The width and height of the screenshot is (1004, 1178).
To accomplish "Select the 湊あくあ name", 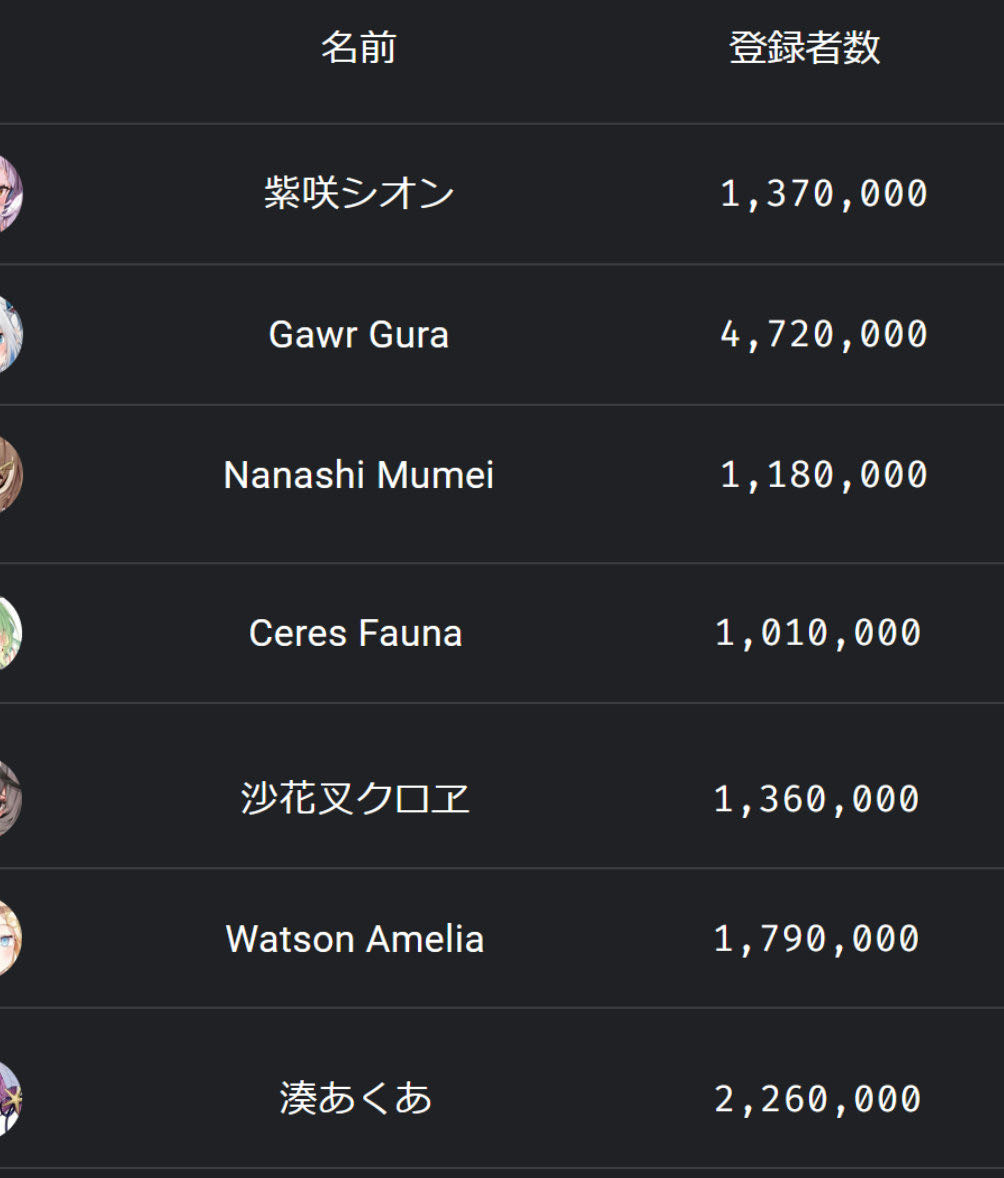I will point(355,1098).
